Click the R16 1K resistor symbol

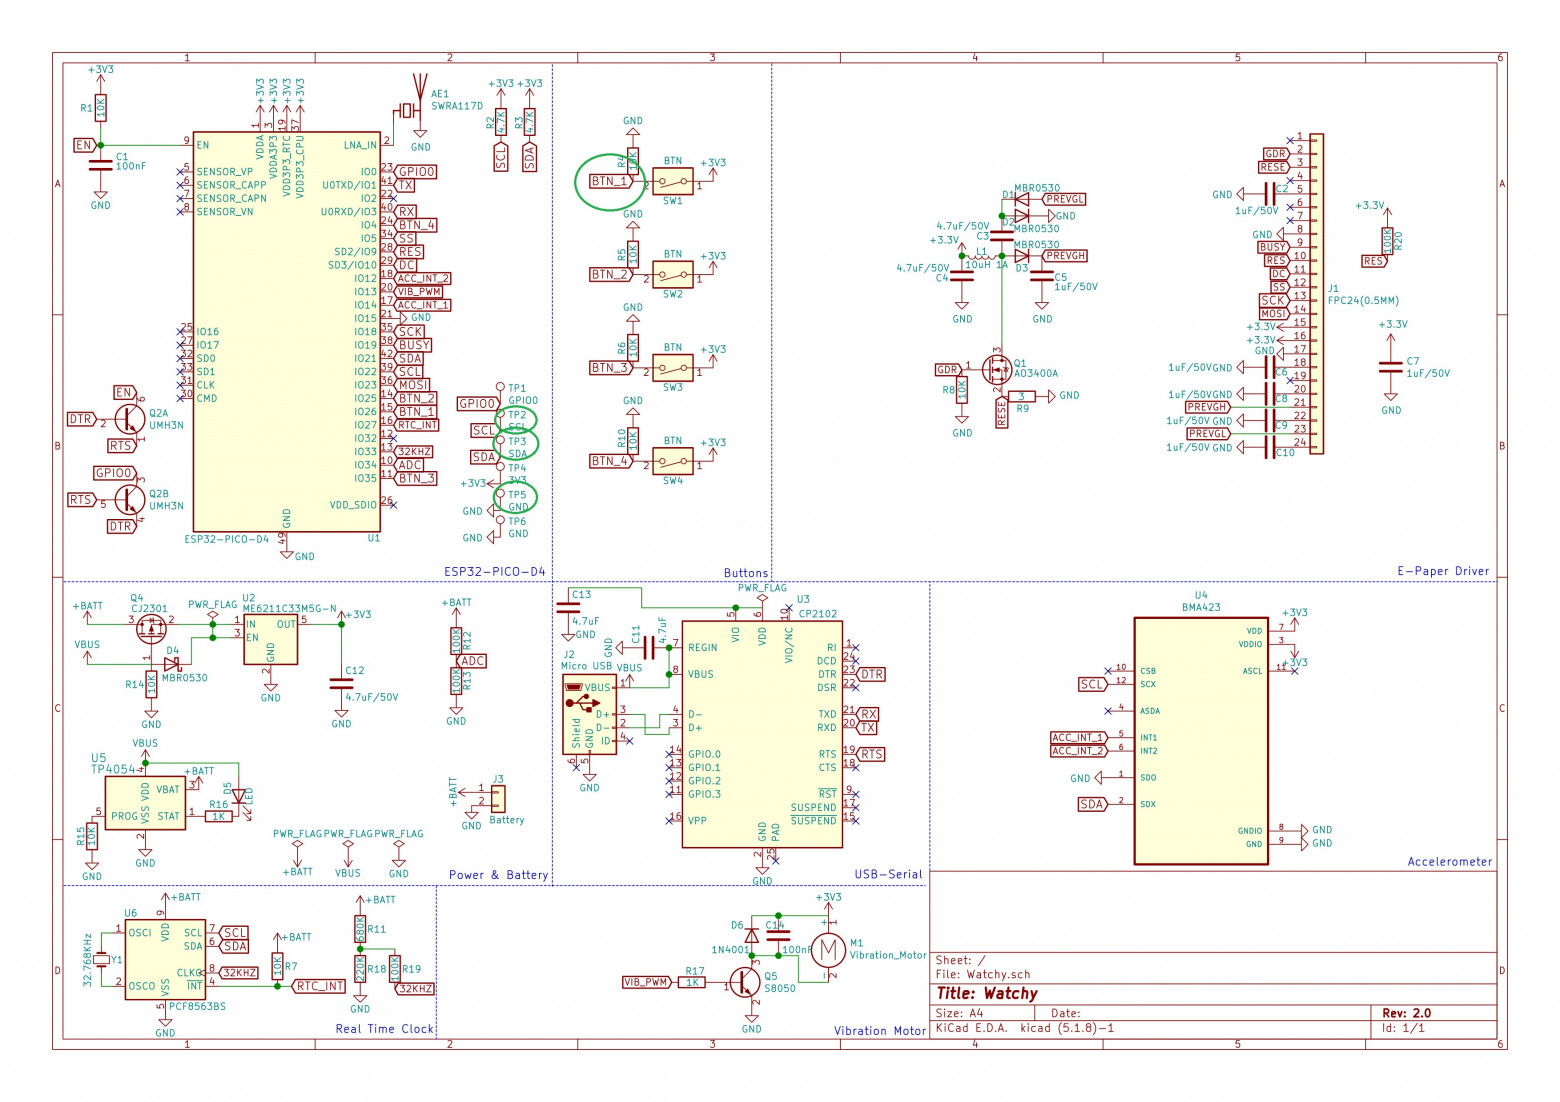tap(218, 816)
